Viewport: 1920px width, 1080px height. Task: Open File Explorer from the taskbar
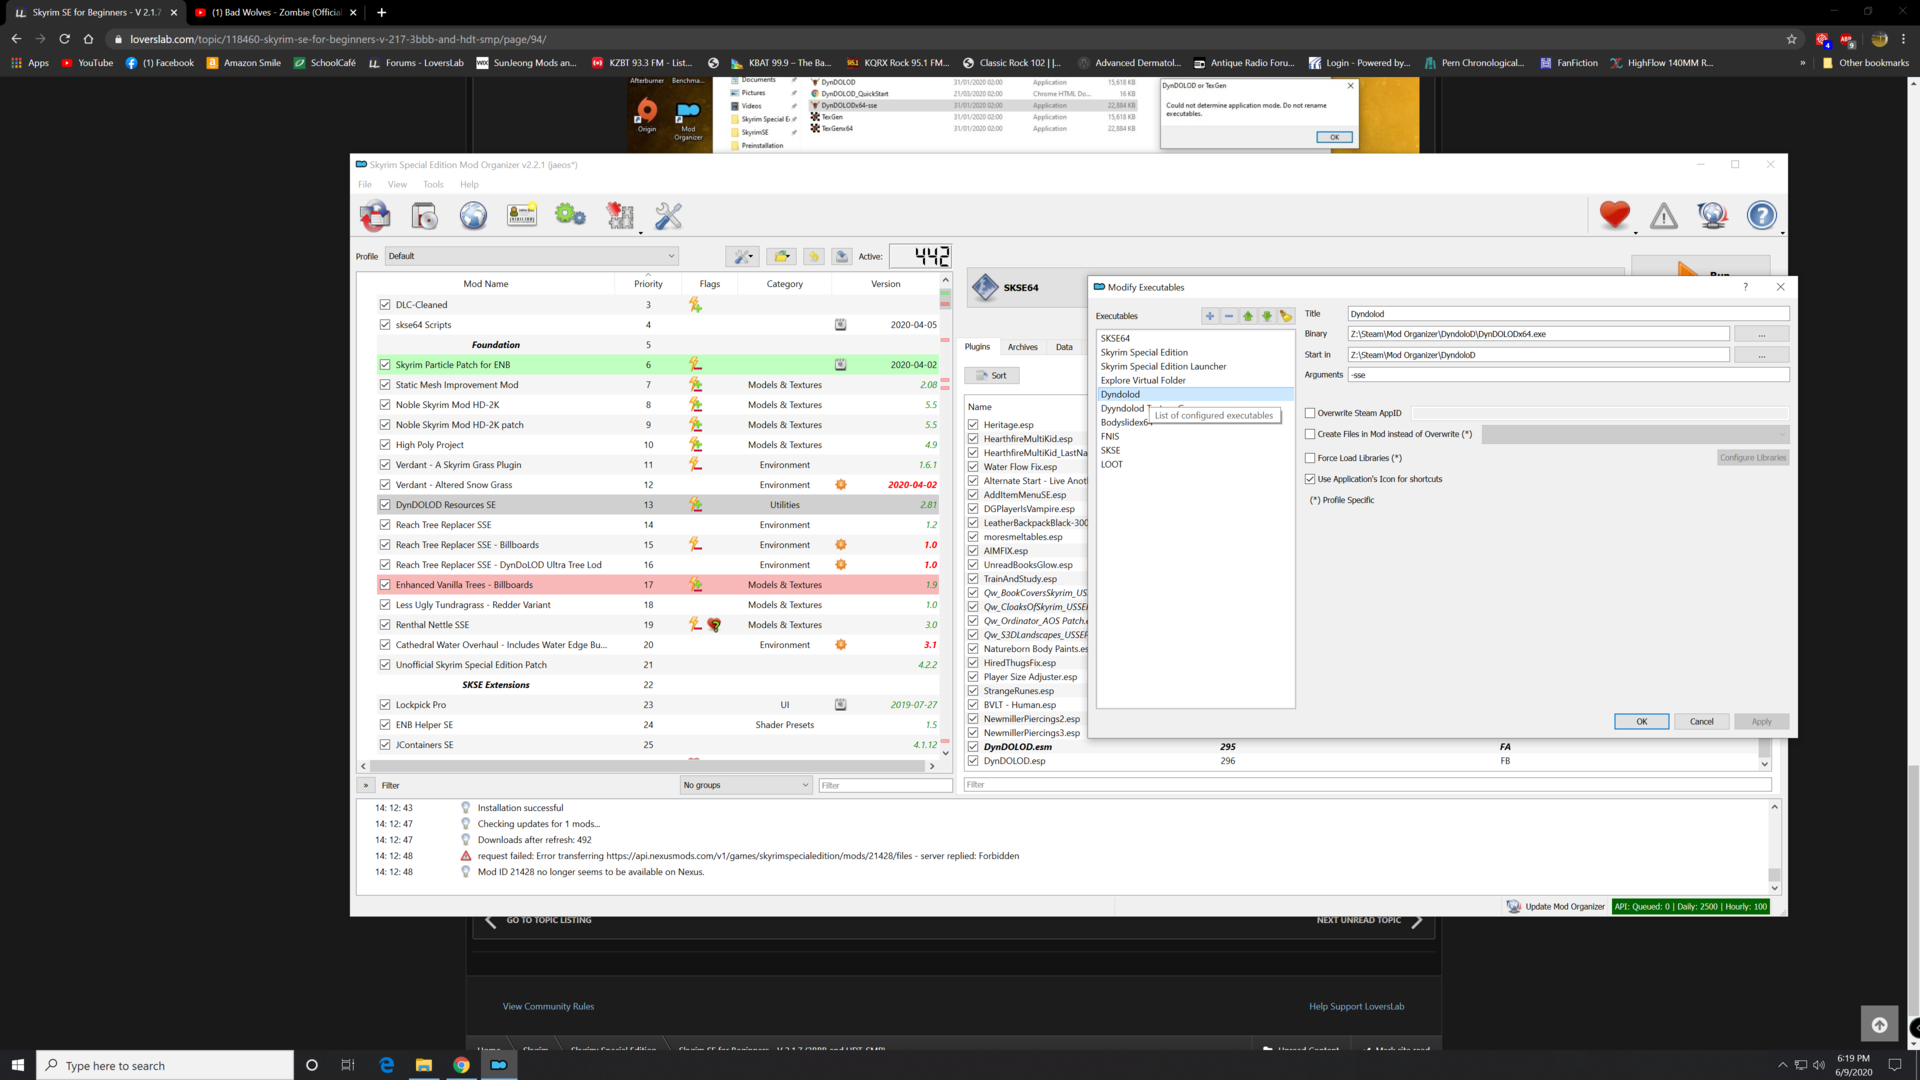pyautogui.click(x=424, y=1065)
